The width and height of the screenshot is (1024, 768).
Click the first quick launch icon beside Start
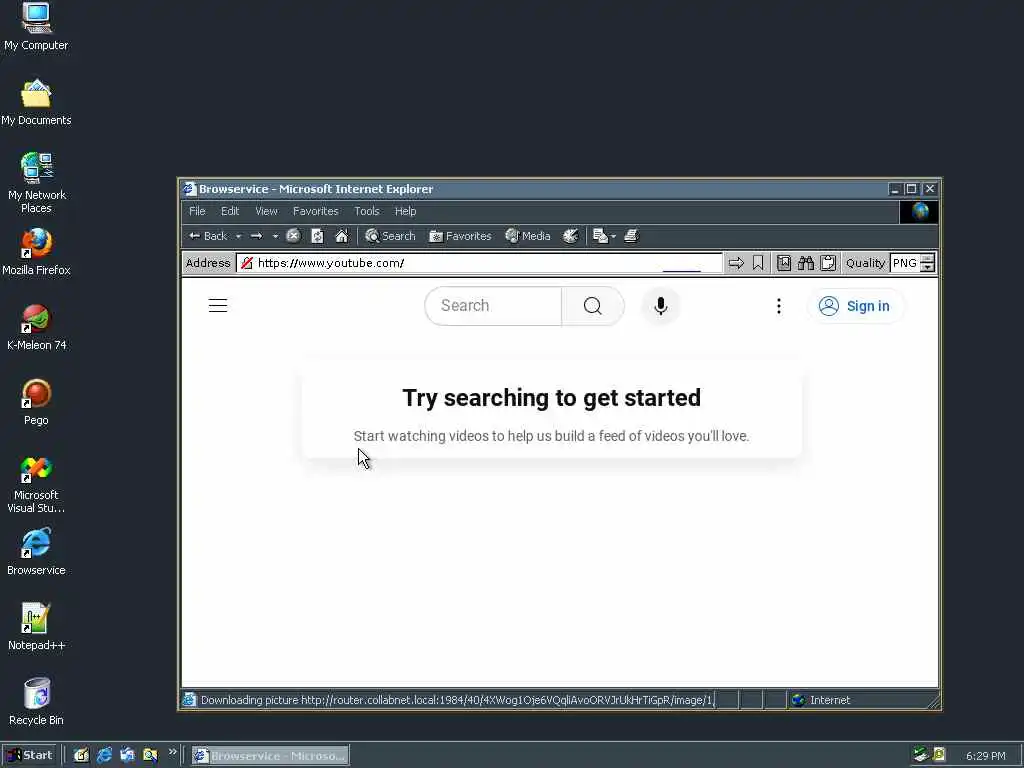tap(81, 756)
